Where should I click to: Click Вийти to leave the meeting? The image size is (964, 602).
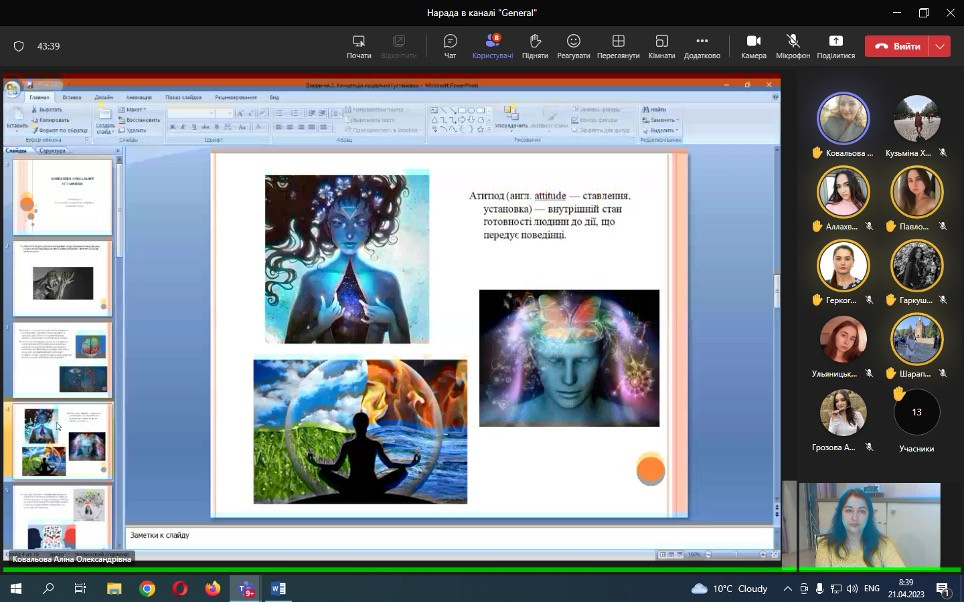898,46
